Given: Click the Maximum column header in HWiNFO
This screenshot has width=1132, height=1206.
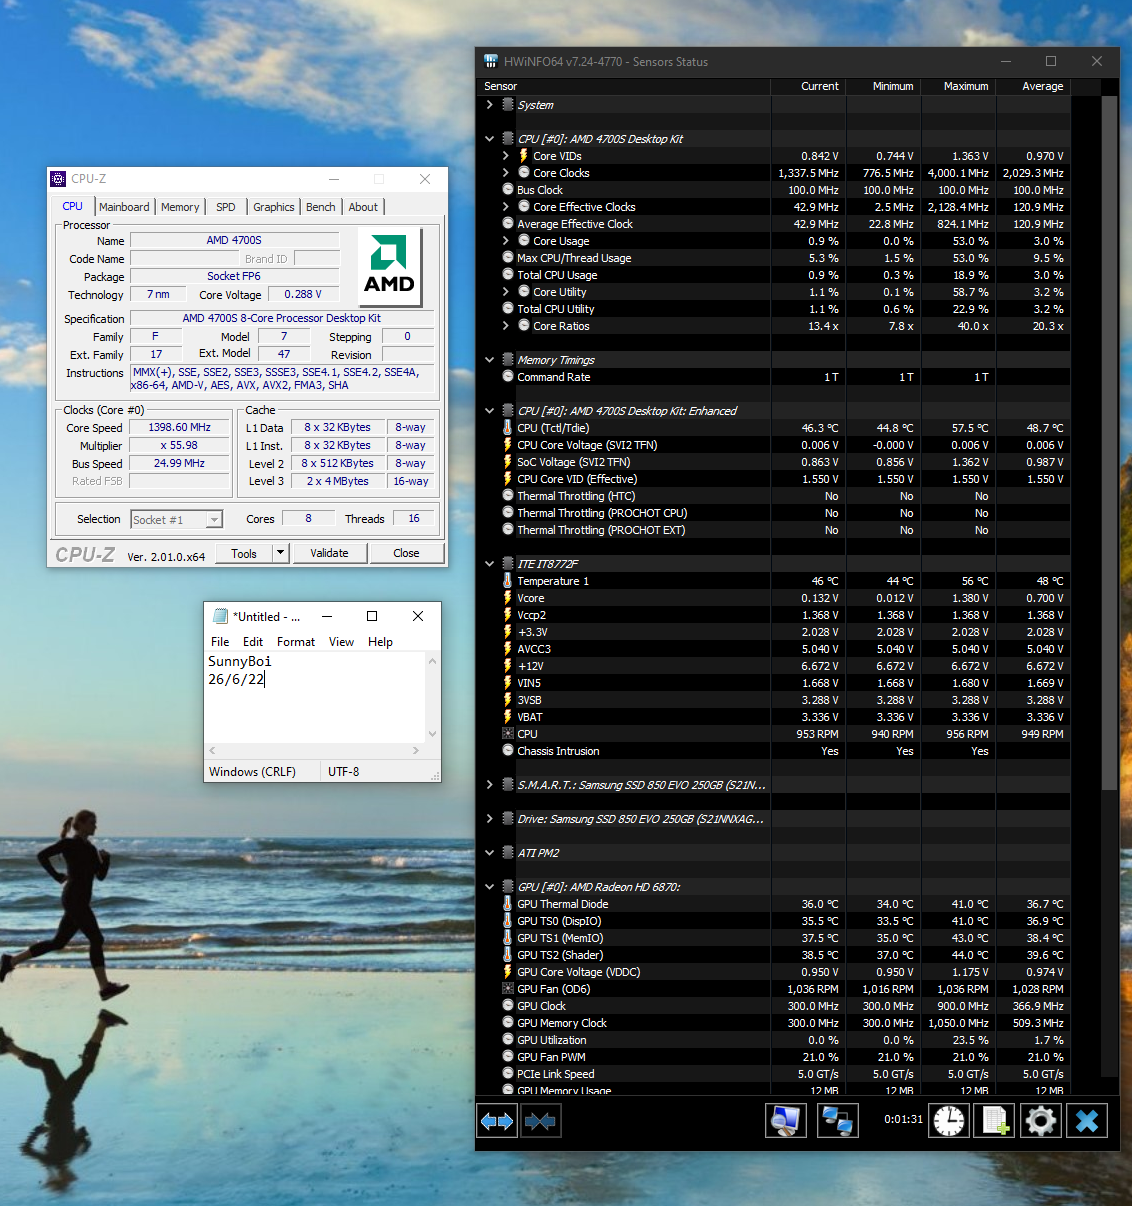Looking at the screenshot, I should (957, 86).
